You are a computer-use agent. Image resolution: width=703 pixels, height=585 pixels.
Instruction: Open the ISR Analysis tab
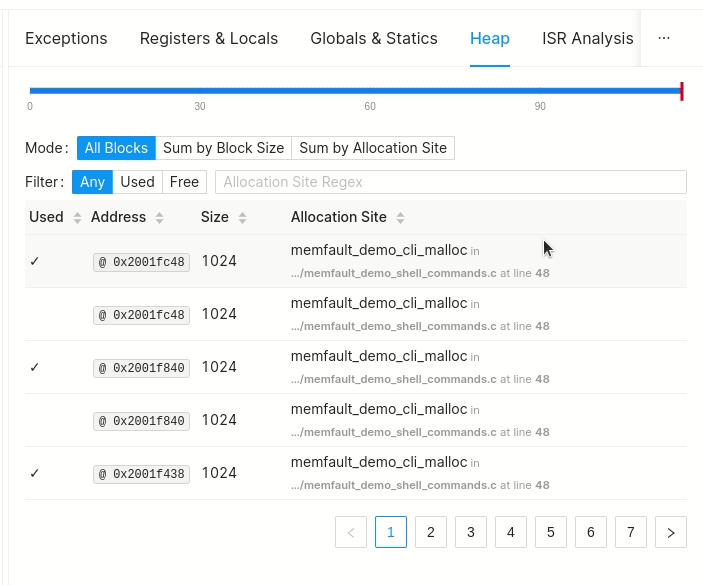(x=587, y=38)
